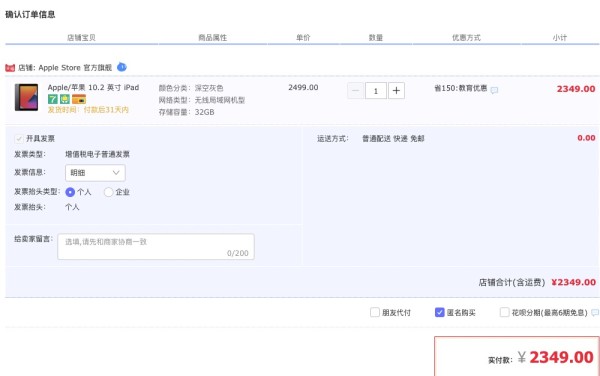Image resolution: width=600 pixels, height=376 pixels.
Task: Increase quantity with the plus button
Action: tap(396, 91)
